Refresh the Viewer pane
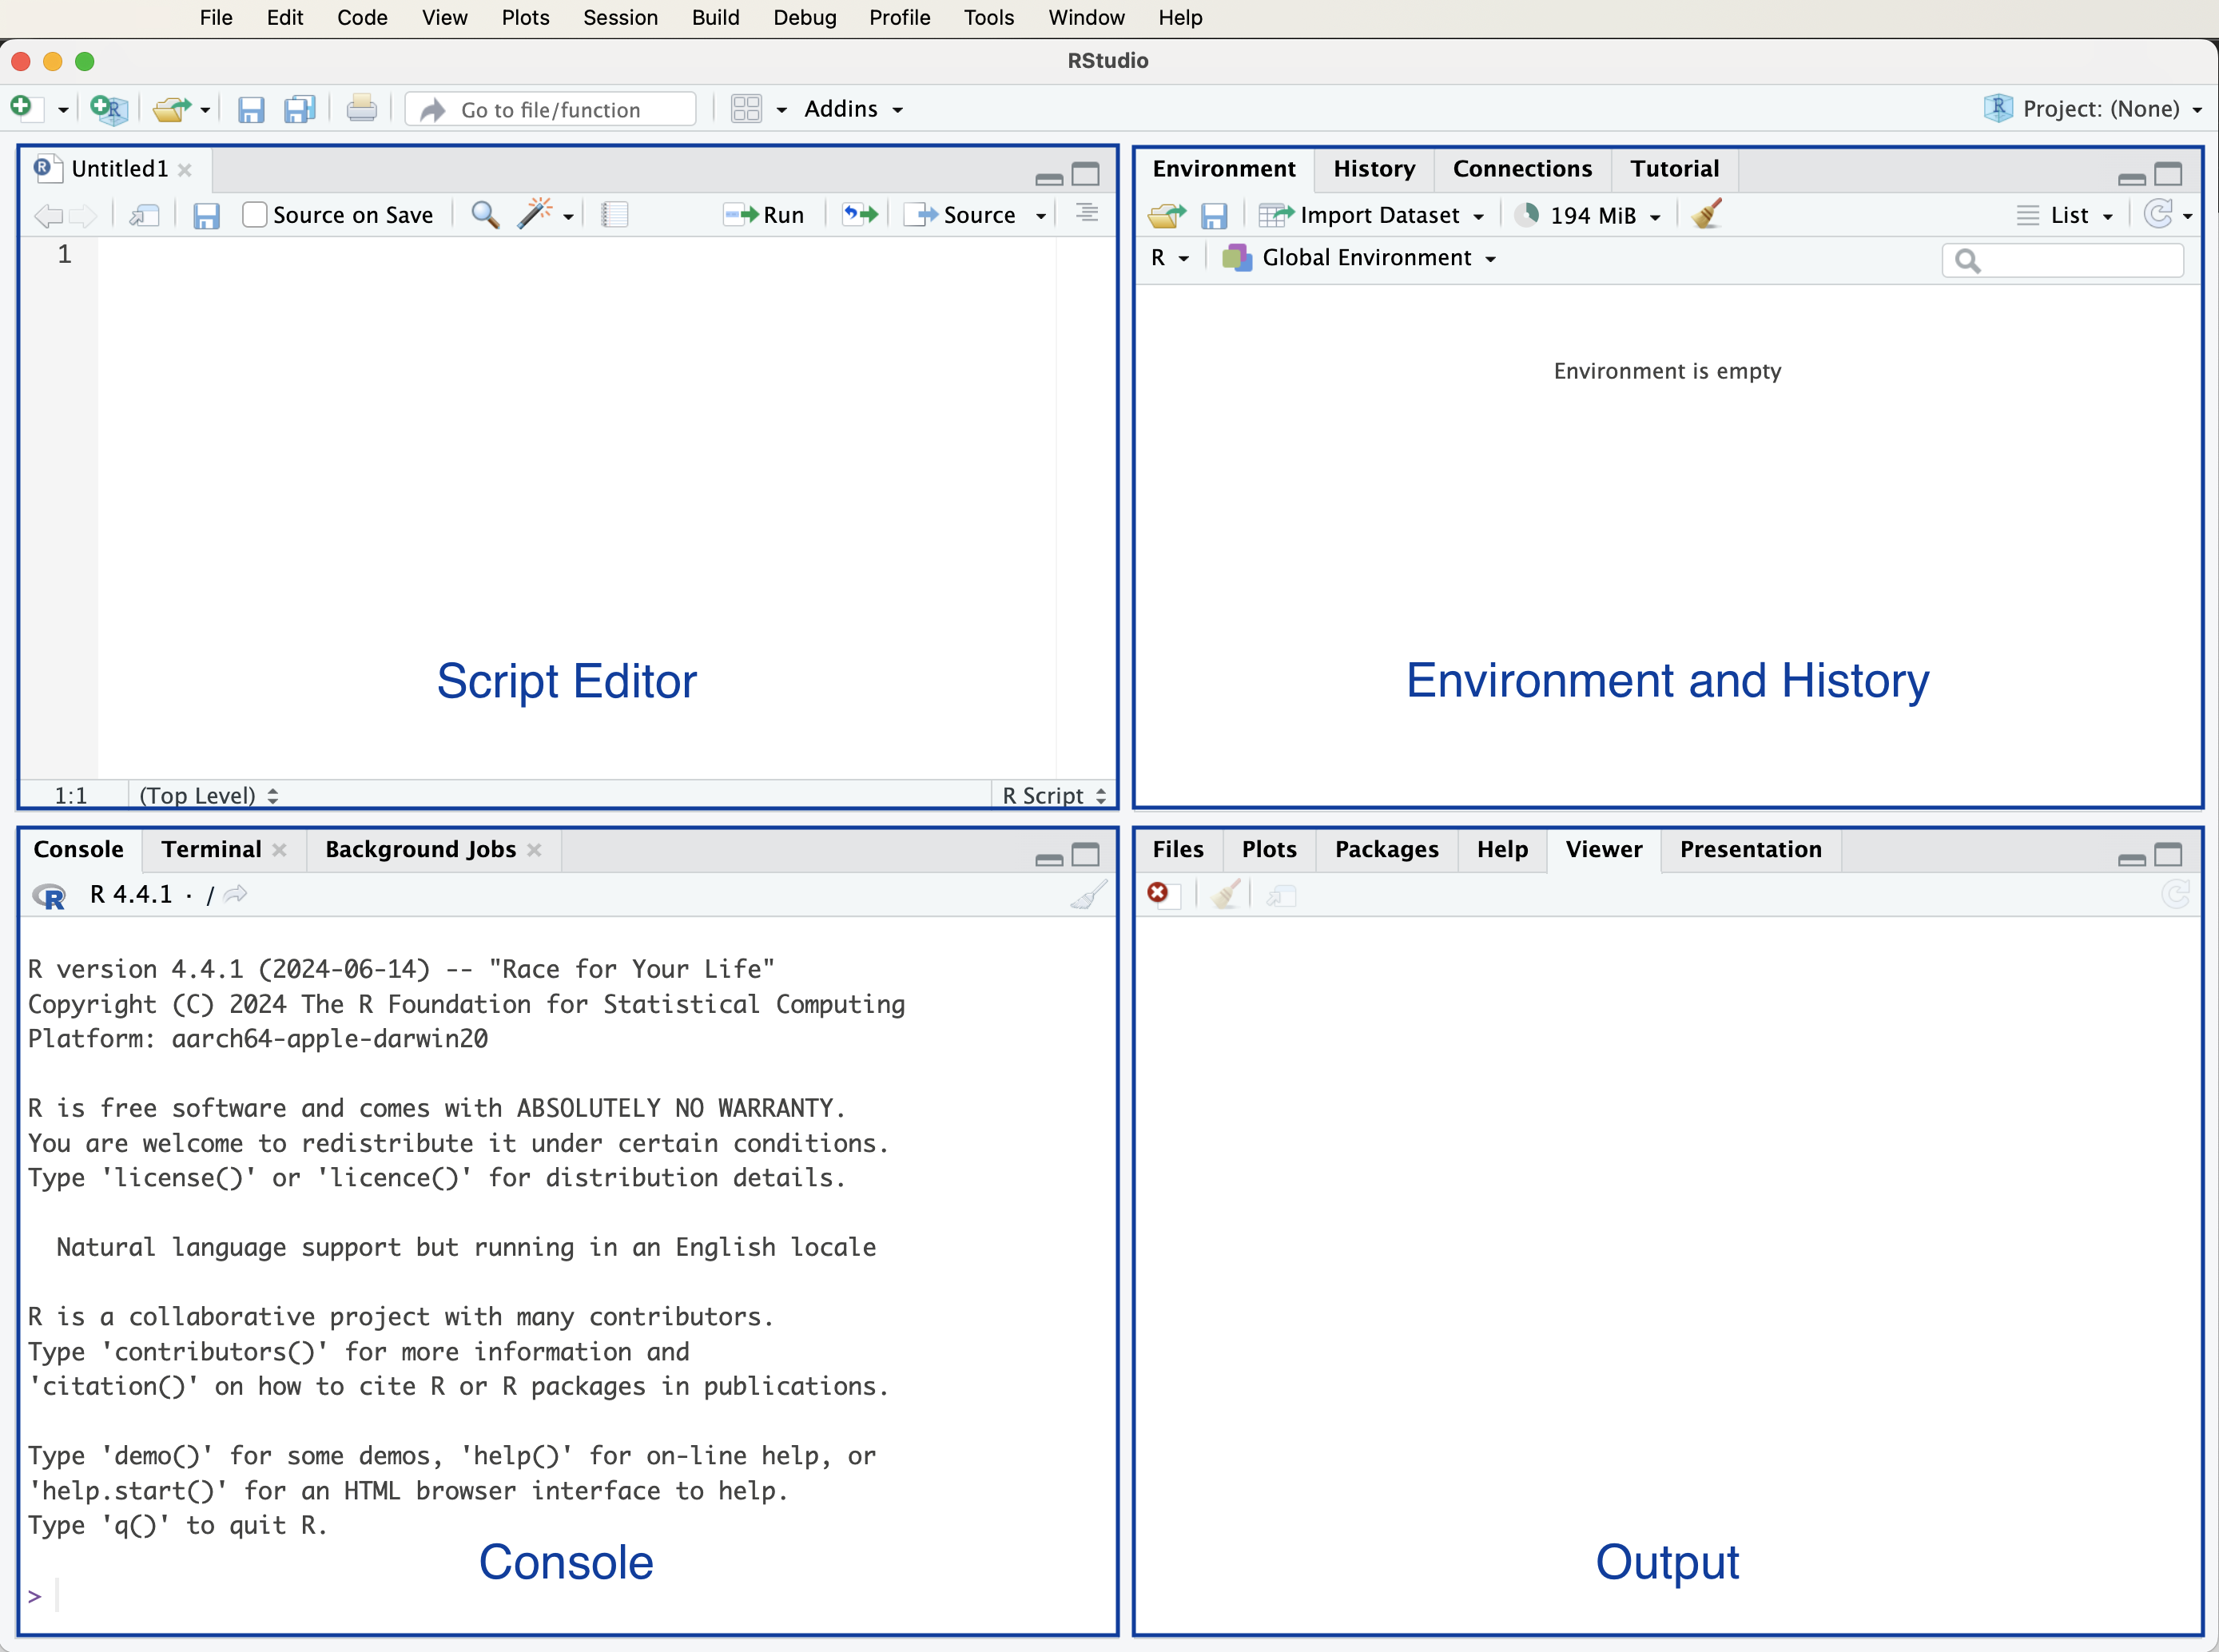 (x=2175, y=894)
